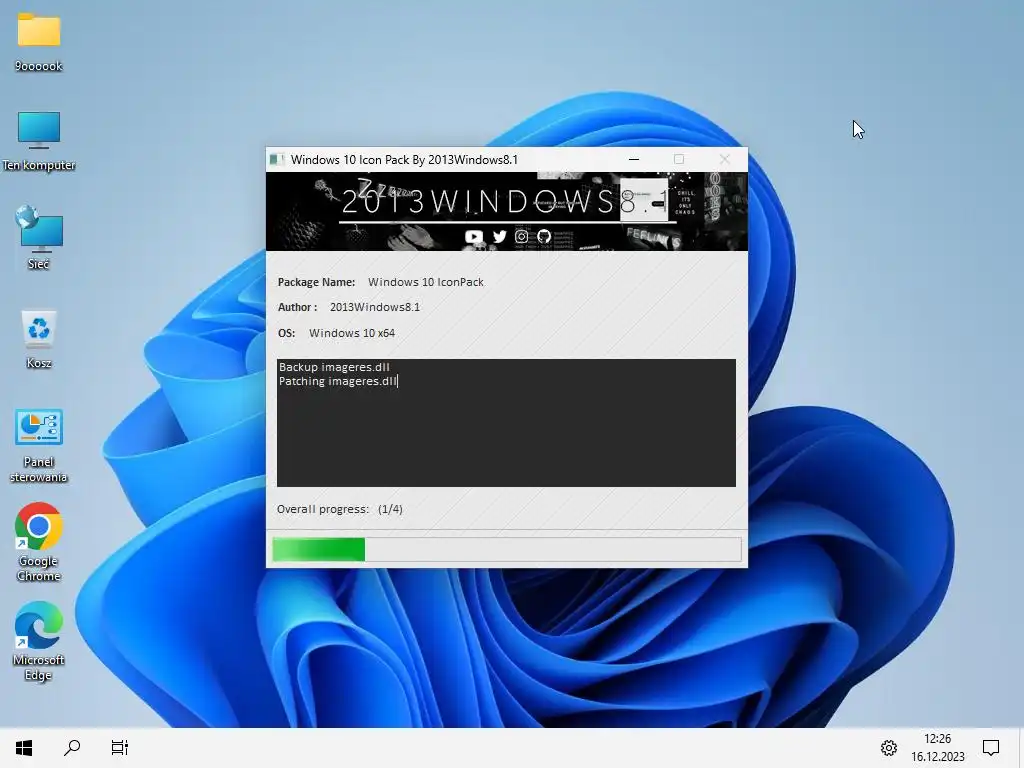Click the 2013WINDOWS8.1 banner image
This screenshot has height=768, width=1024.
507,211
